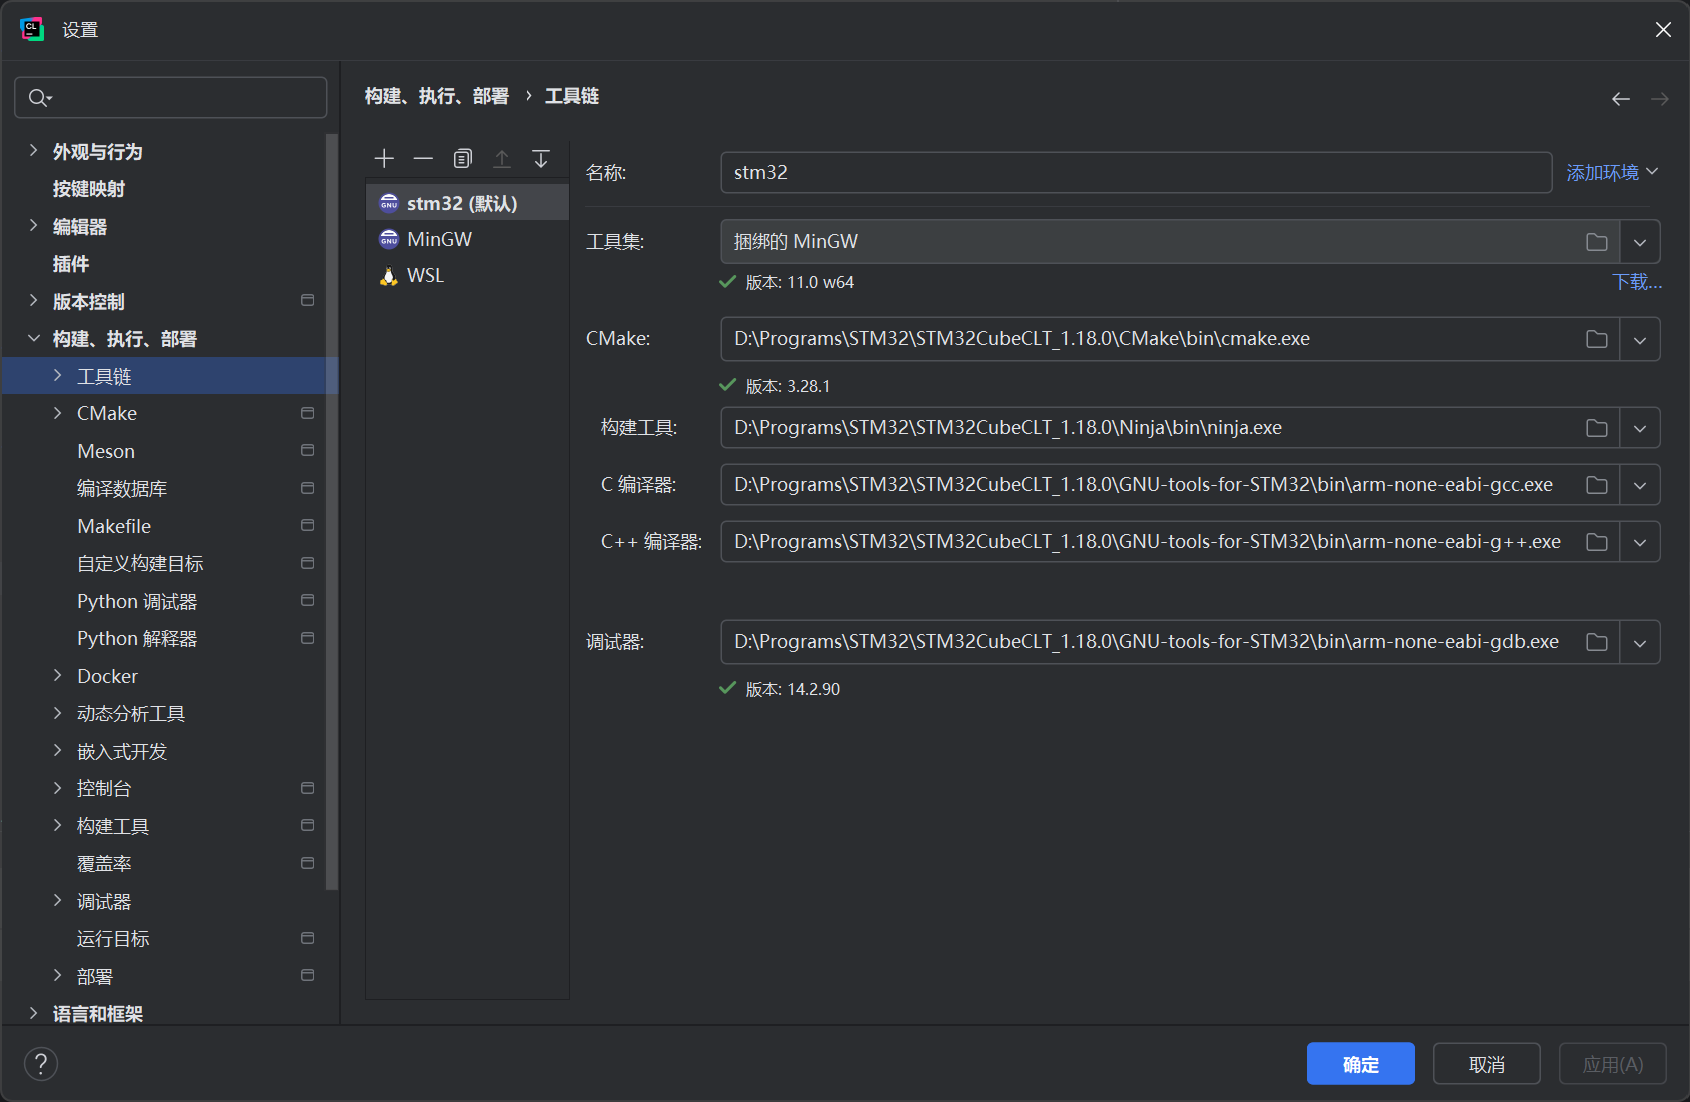
Task: Open C++ compiler dropdown arrow
Action: (x=1640, y=542)
